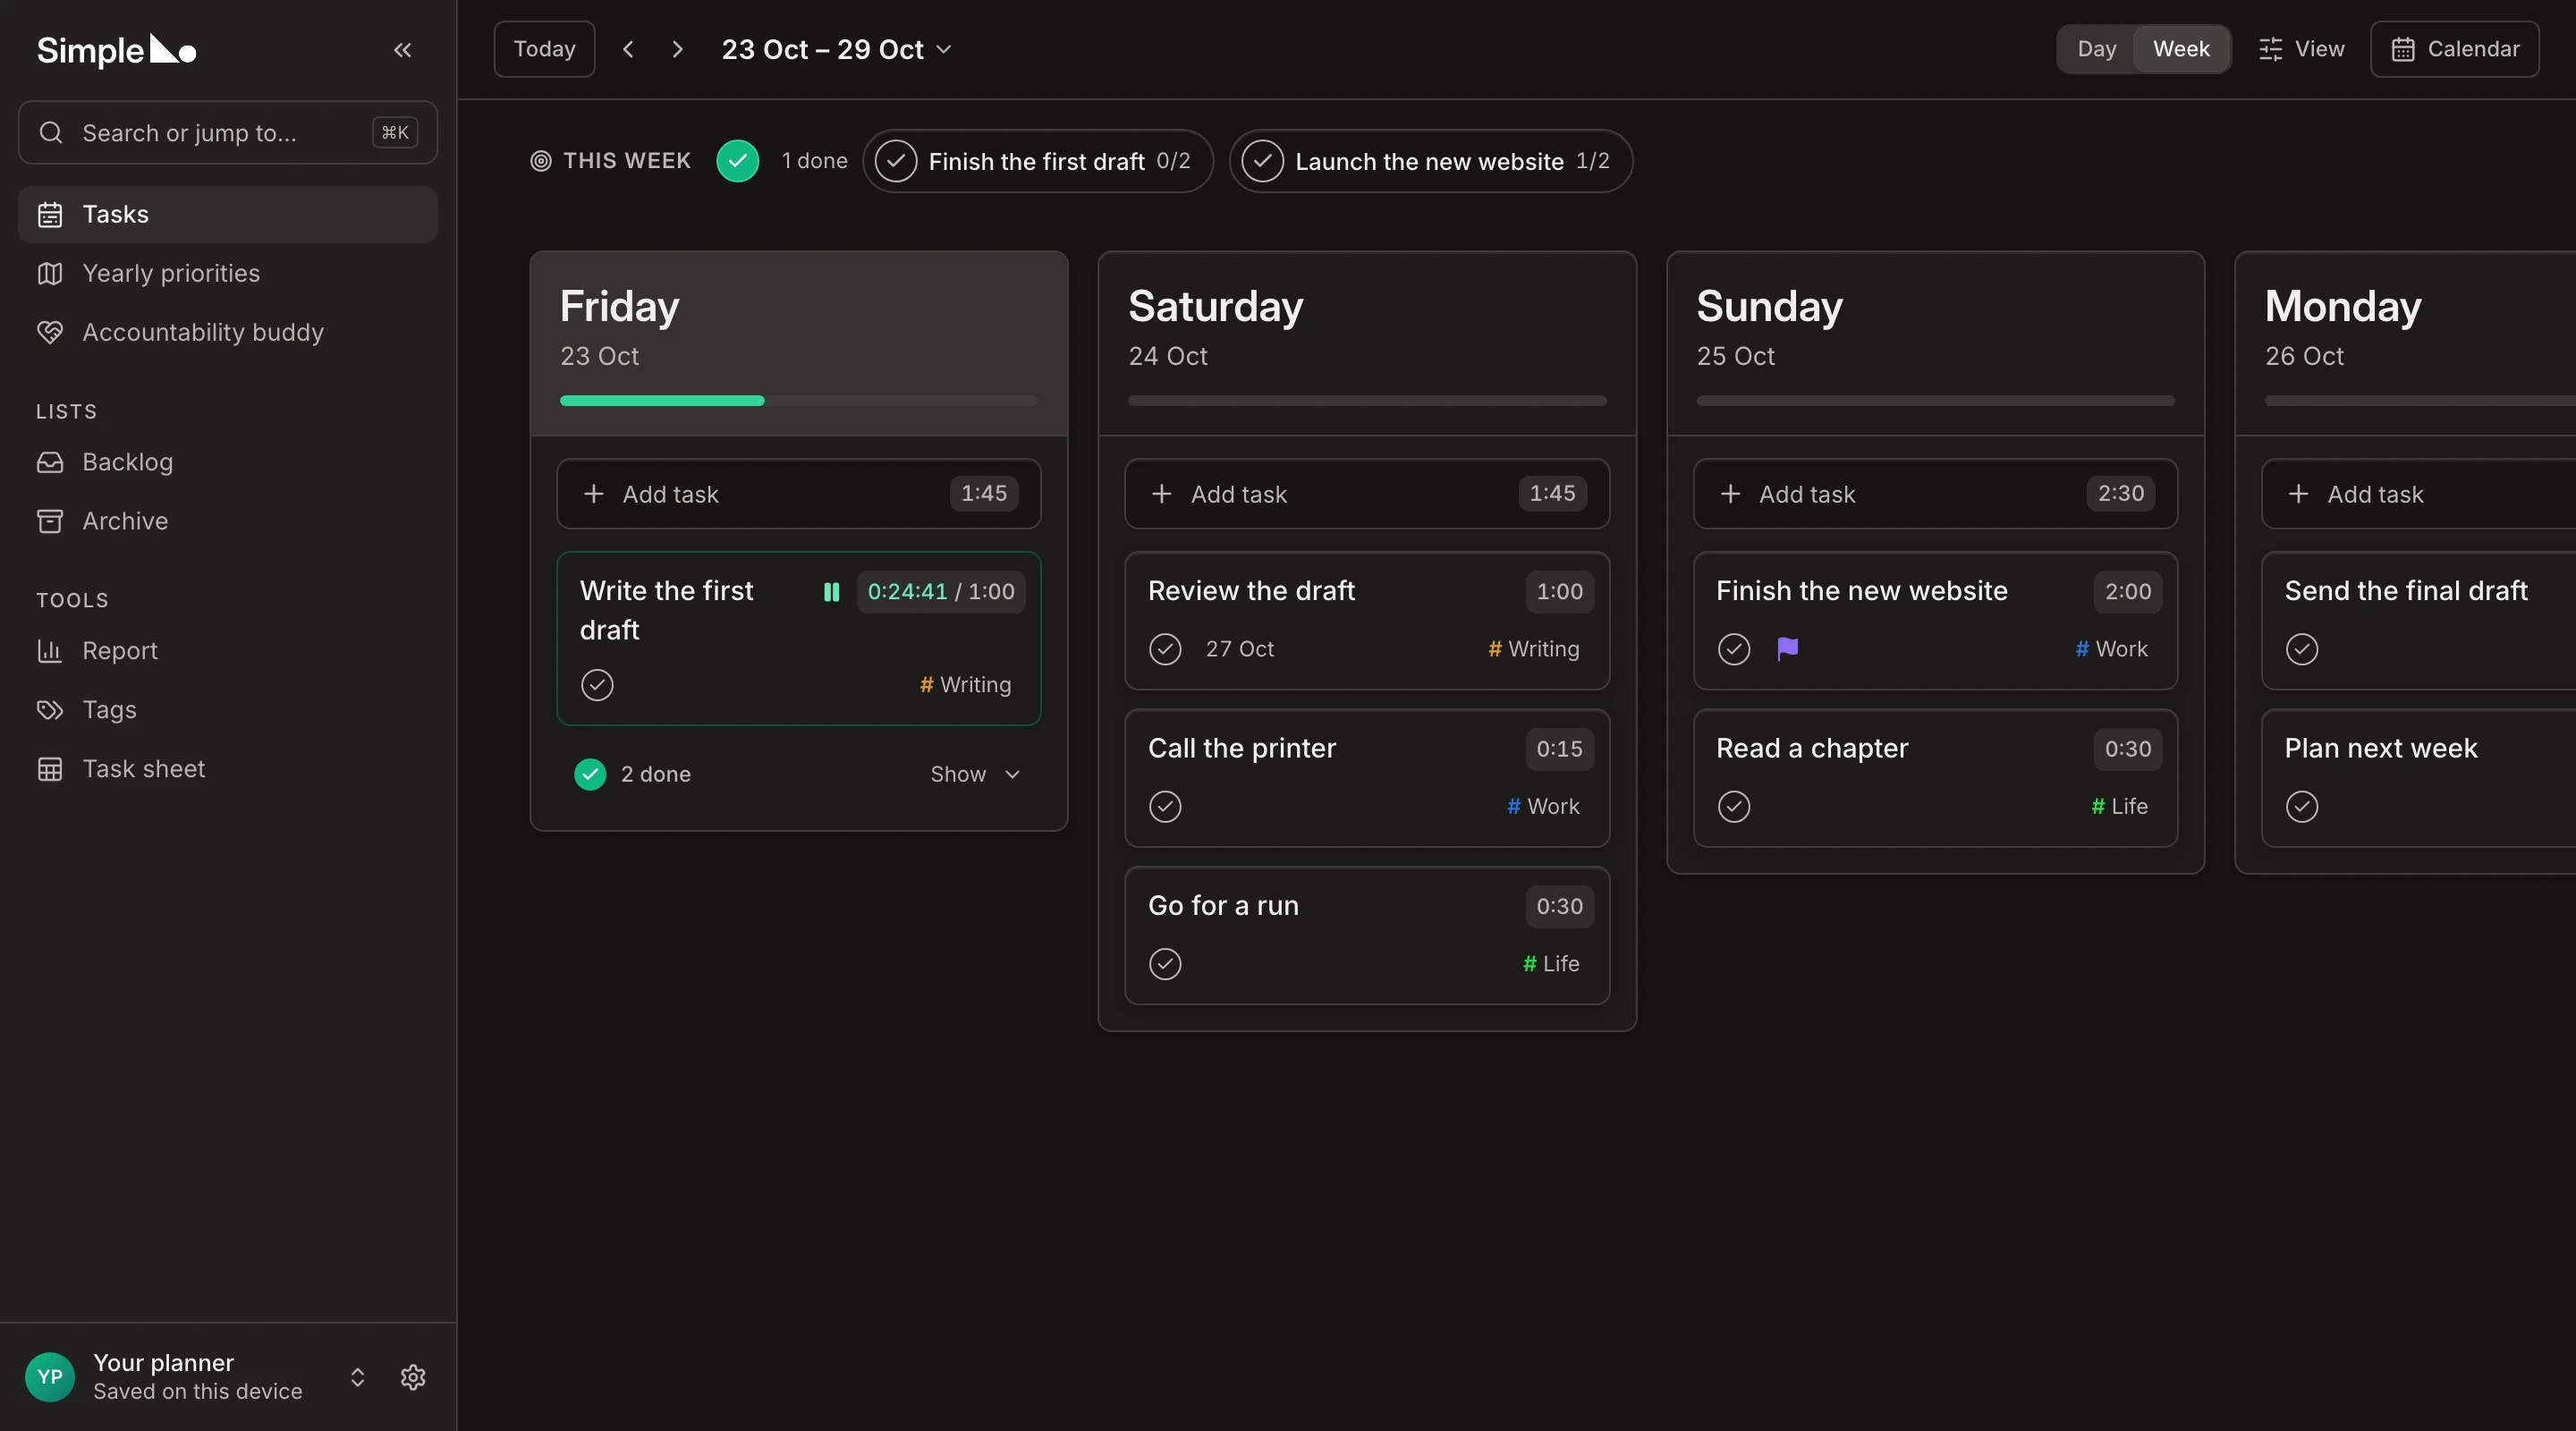Click the Simple logo
Viewport: 2576px width, 1431px height.
pos(116,50)
